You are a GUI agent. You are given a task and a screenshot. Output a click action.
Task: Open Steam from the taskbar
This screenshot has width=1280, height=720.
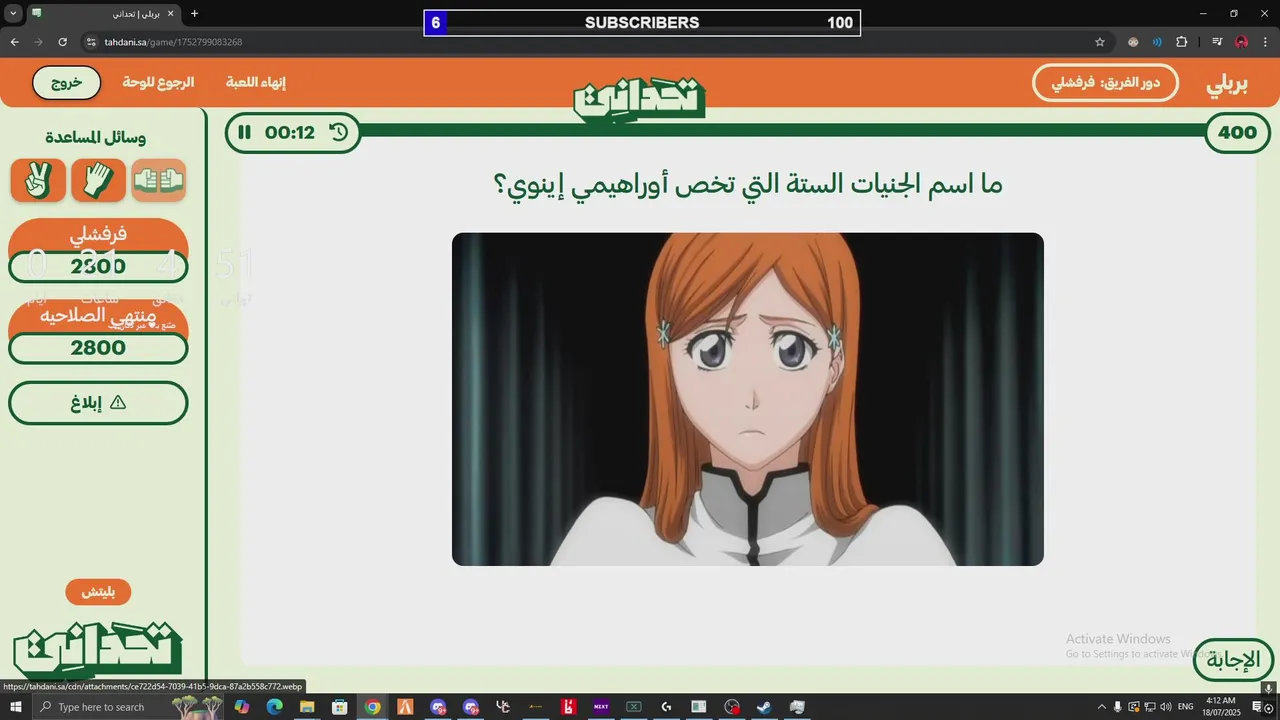click(764, 707)
